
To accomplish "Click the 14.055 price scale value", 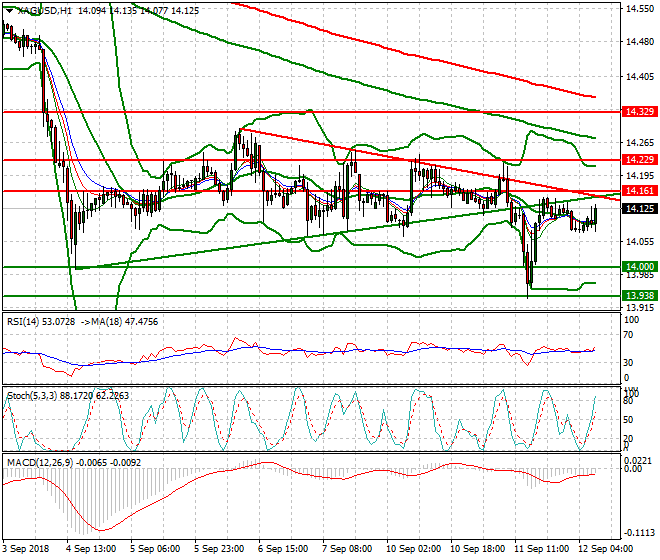I will 640,242.
